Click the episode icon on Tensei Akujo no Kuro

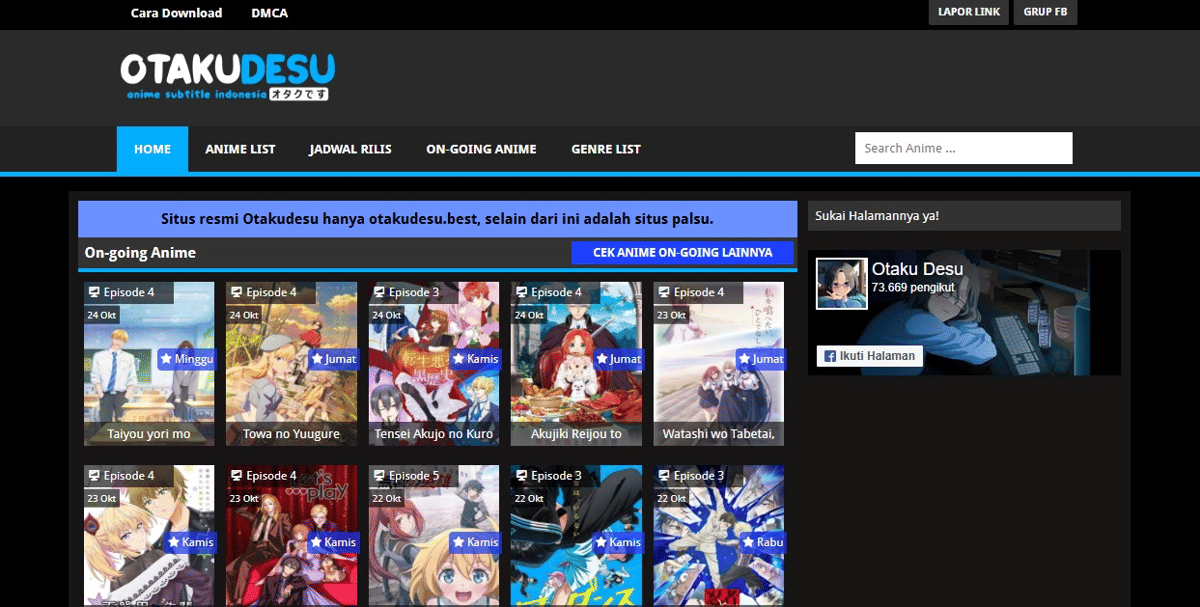coord(379,291)
